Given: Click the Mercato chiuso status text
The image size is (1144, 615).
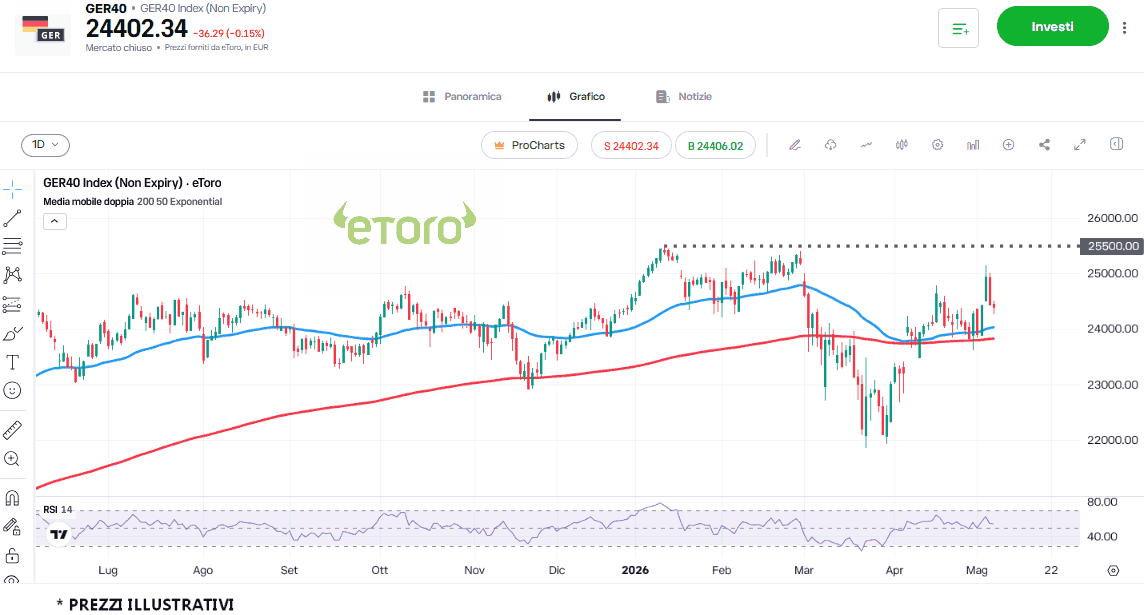Looking at the screenshot, I should 118,47.
